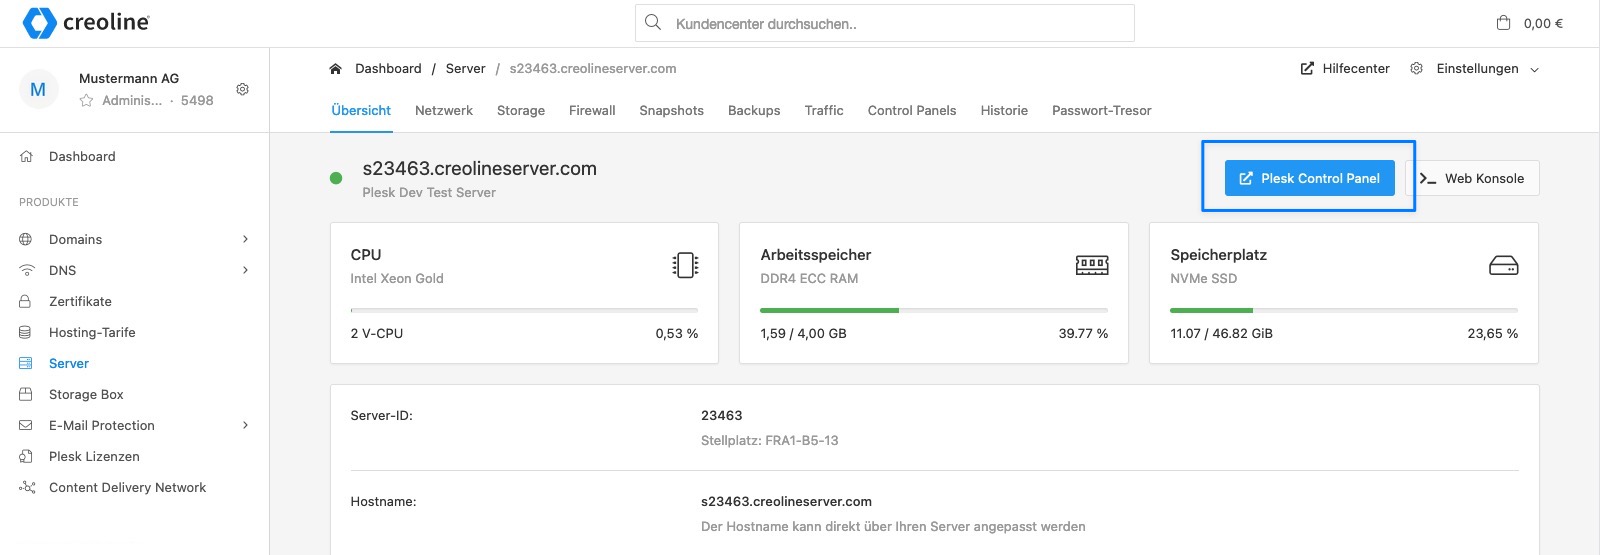Click the Domains globe icon
The height and width of the screenshot is (555, 1600).
(26, 239)
